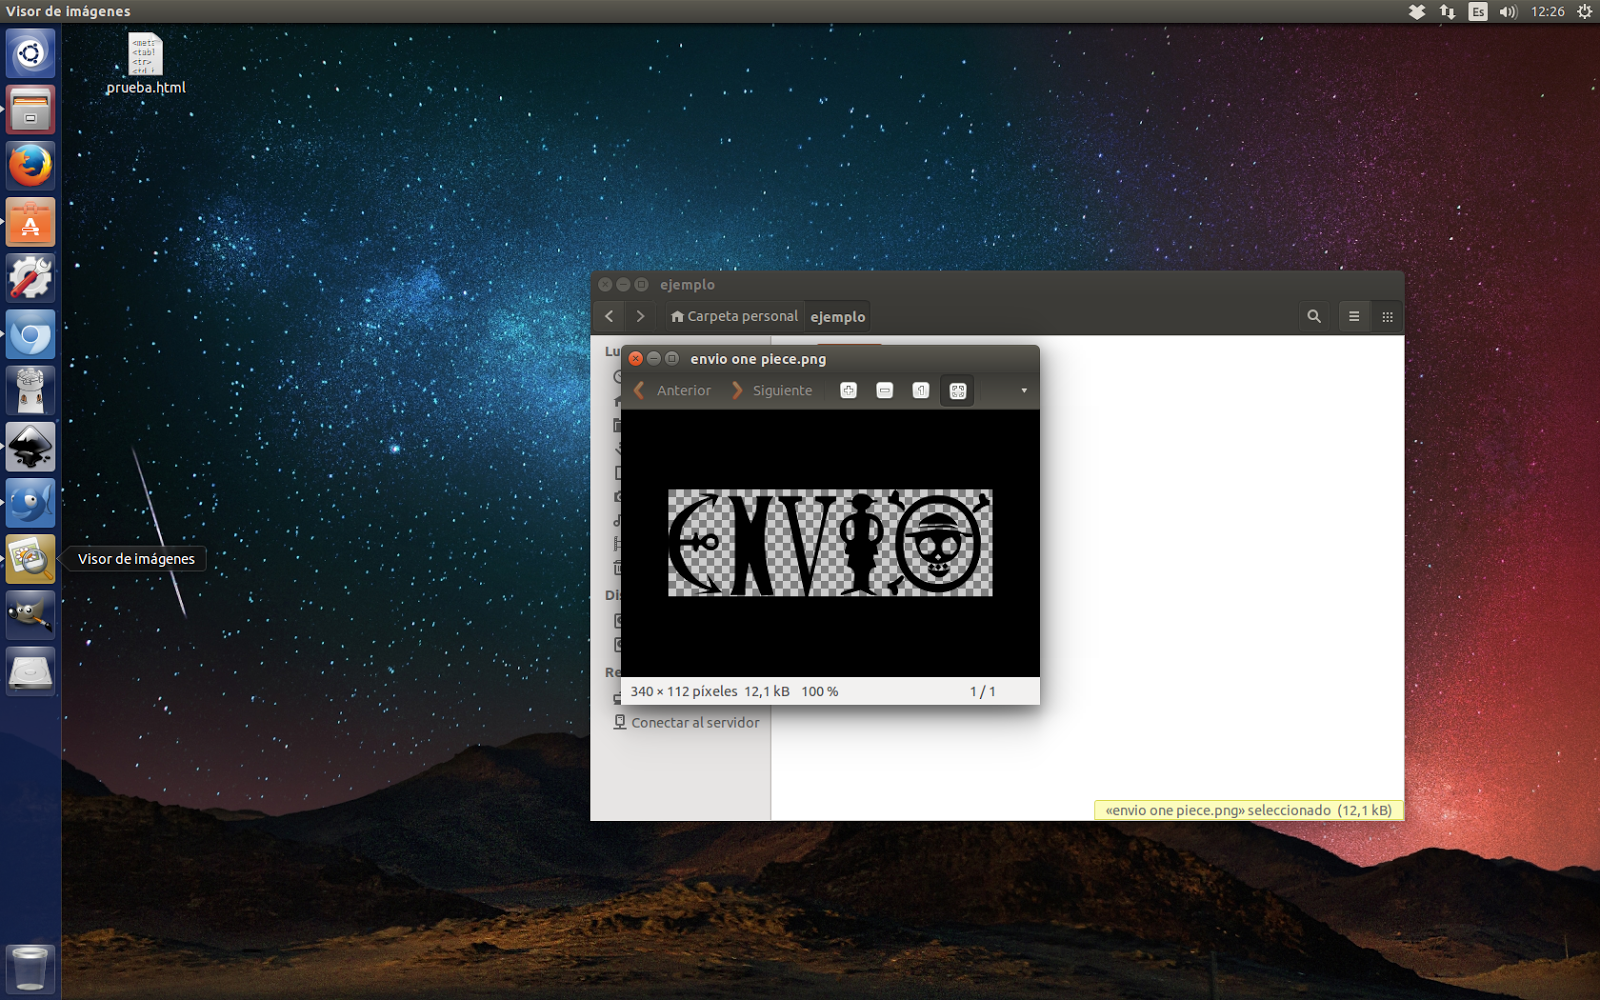Open the Files manager from the launcher
Image resolution: width=1600 pixels, height=1000 pixels.
[31, 109]
